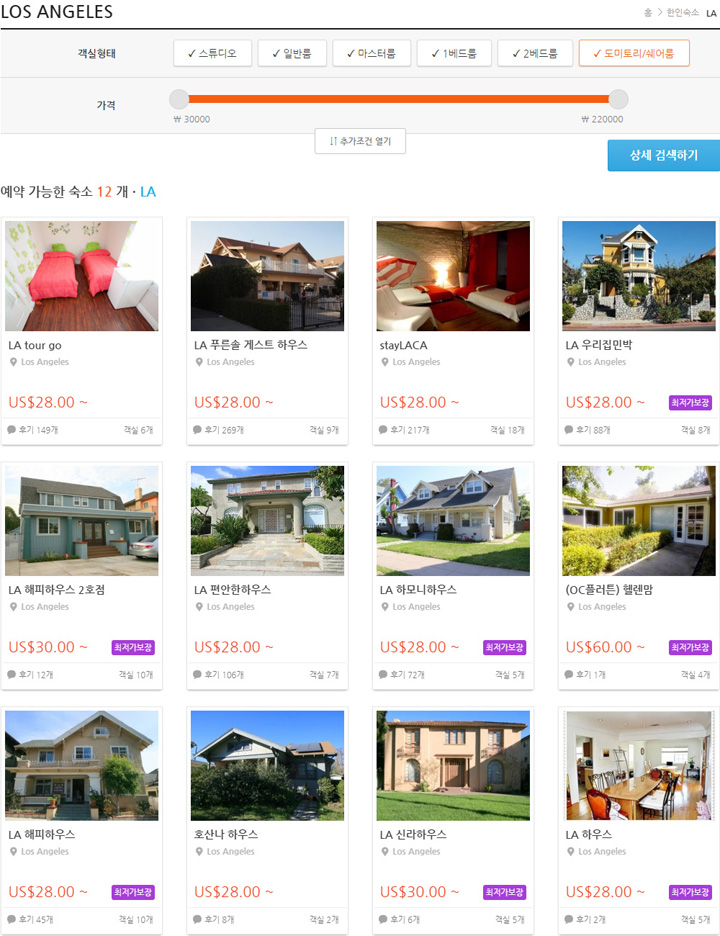Viewport: 720px width, 936px height.
Task: Click the 상세 검색하기 search button
Action: (663, 155)
